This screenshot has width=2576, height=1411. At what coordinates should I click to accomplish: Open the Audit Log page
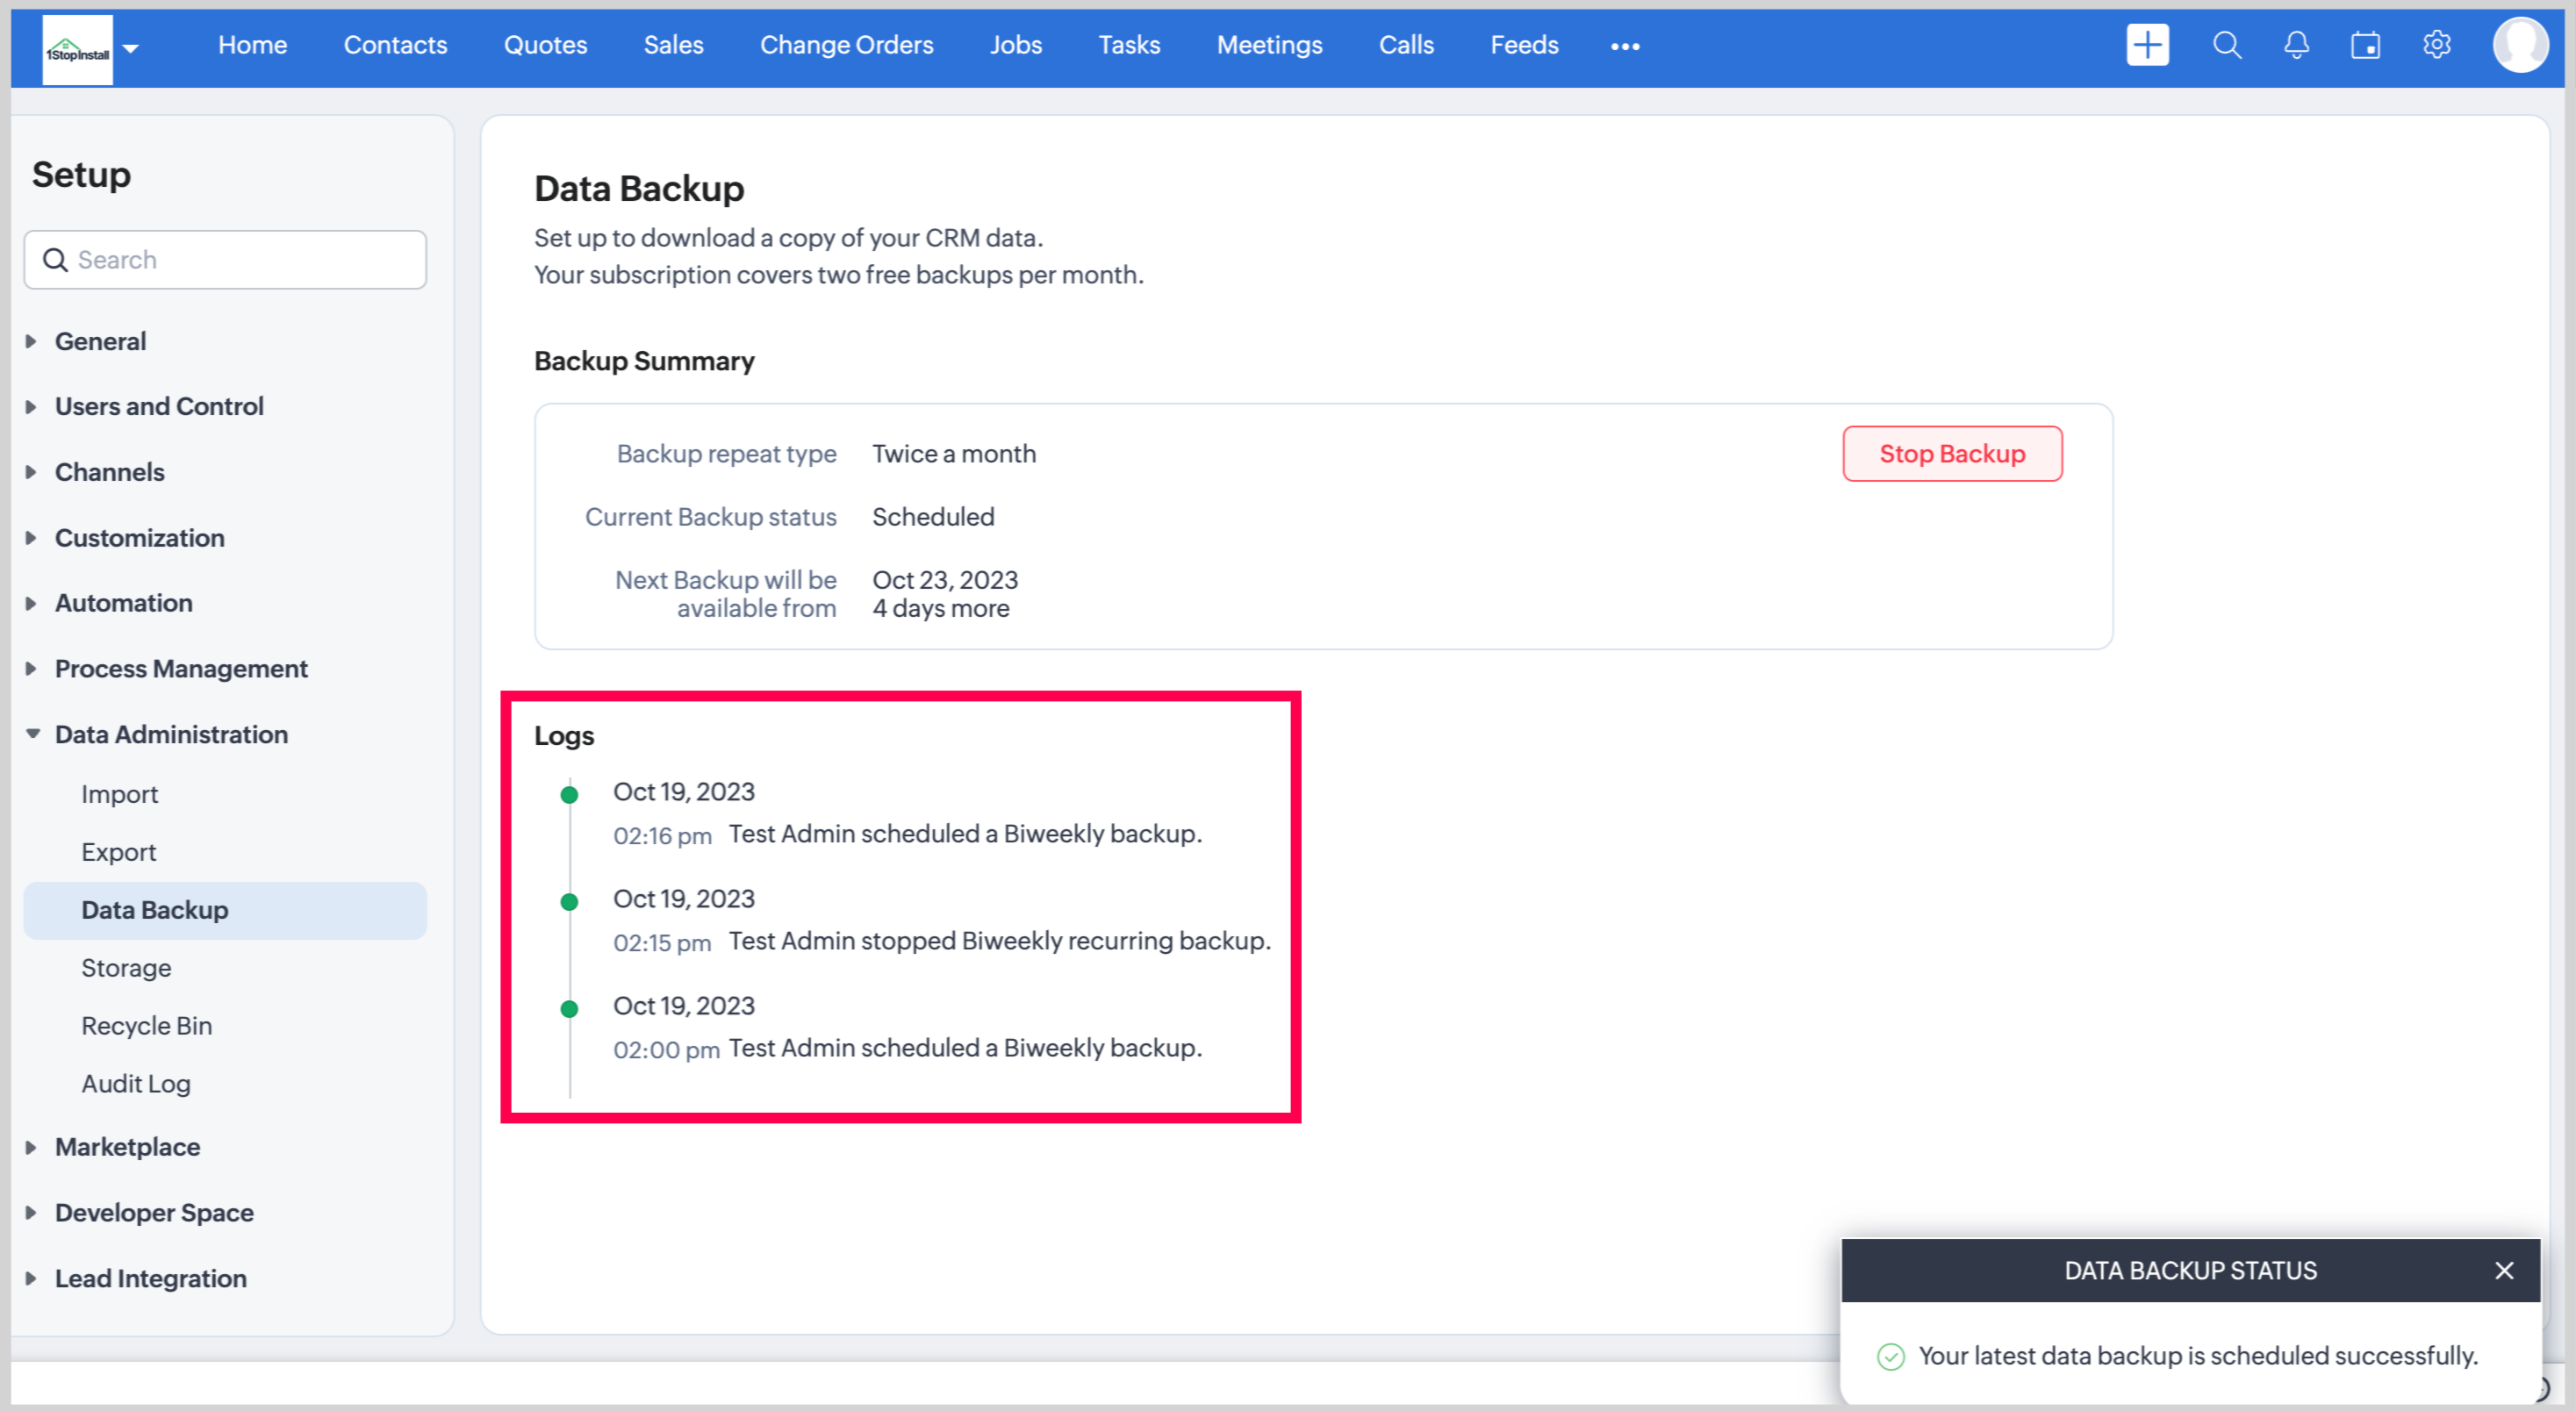point(135,1083)
